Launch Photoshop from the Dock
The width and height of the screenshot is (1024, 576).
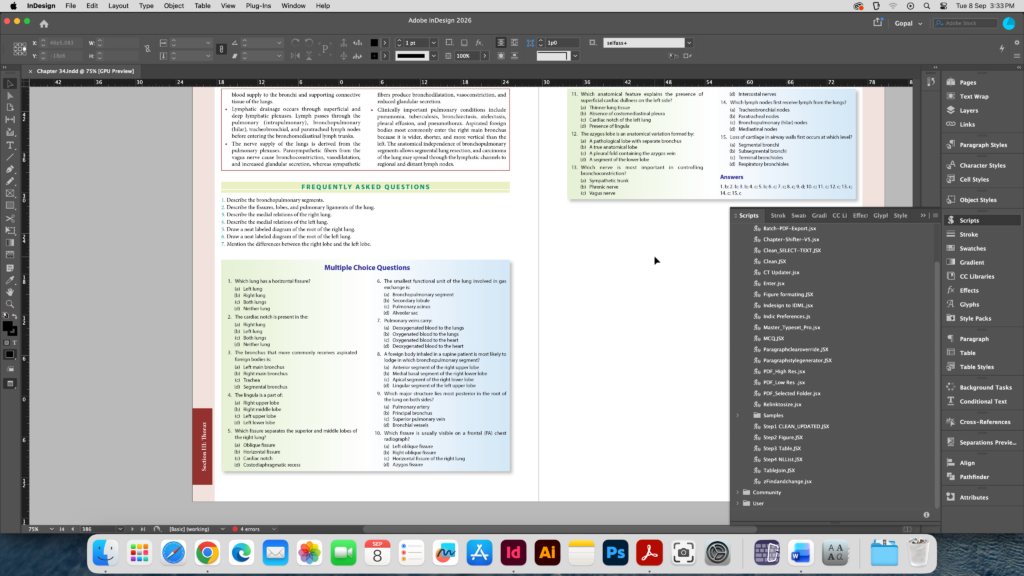coord(615,553)
